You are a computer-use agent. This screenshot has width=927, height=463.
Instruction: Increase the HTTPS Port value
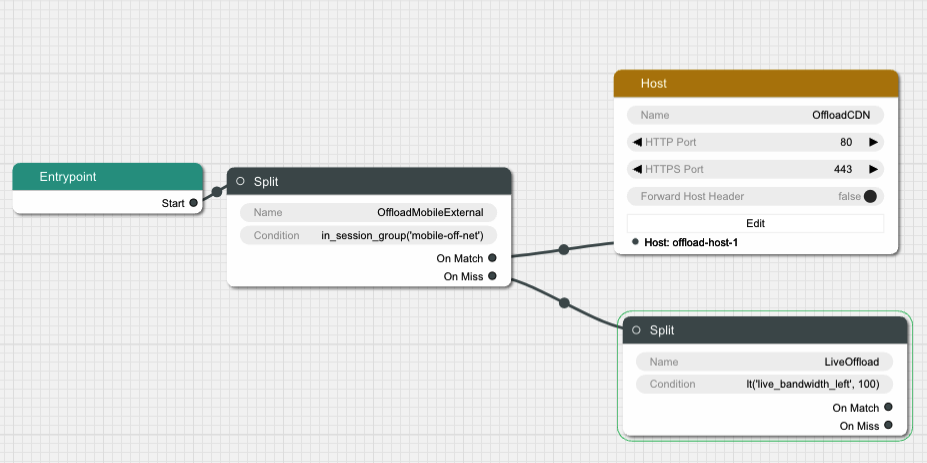point(873,169)
